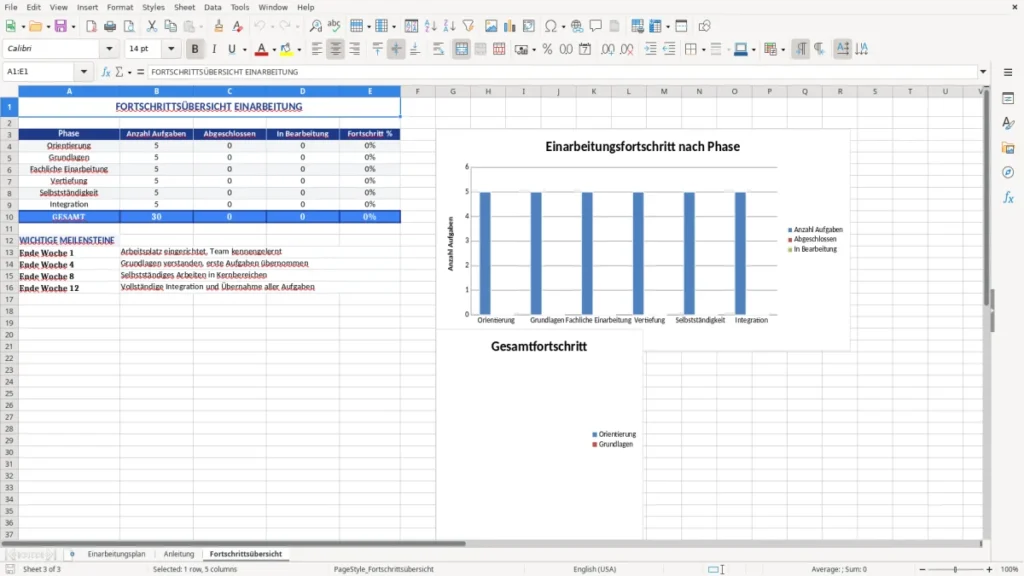This screenshot has height=576, width=1024.
Task: Run spelling check abc icon
Action: coord(334,26)
